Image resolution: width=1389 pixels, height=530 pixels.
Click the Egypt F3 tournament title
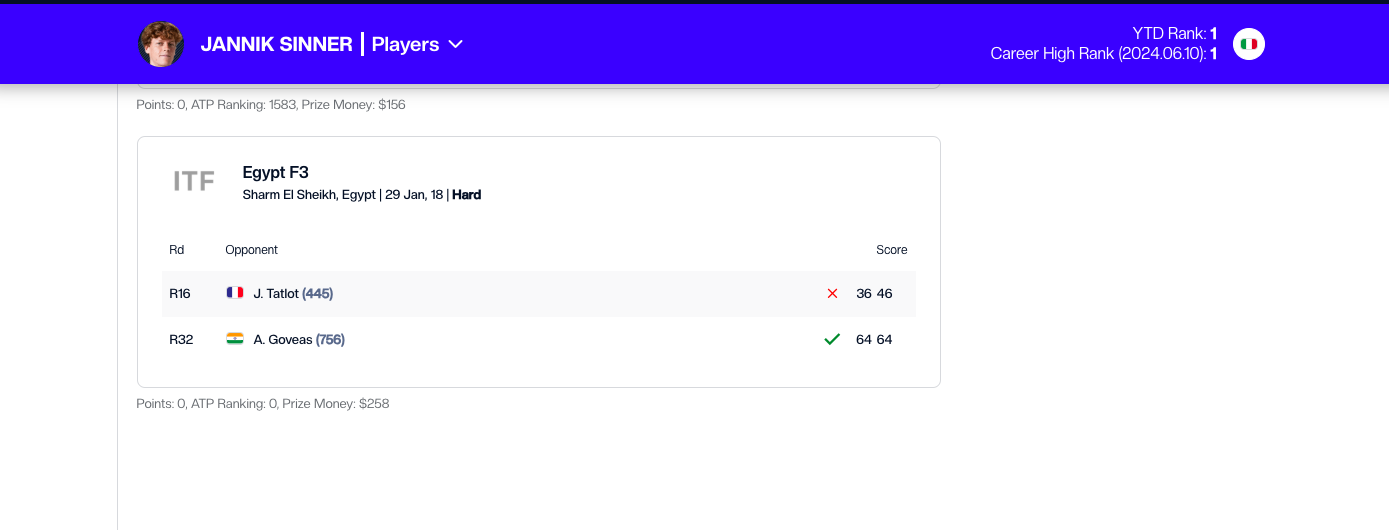[275, 172]
